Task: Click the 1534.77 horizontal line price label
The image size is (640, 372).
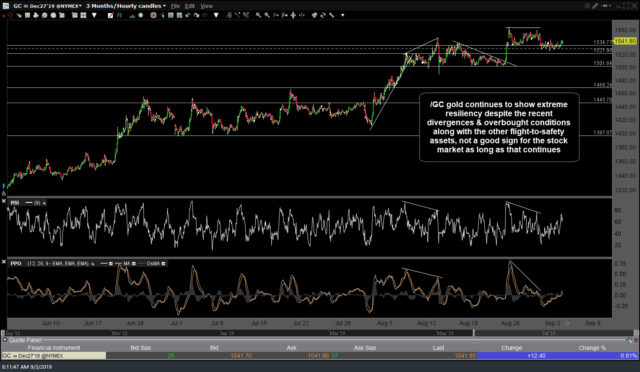Action: click(602, 42)
